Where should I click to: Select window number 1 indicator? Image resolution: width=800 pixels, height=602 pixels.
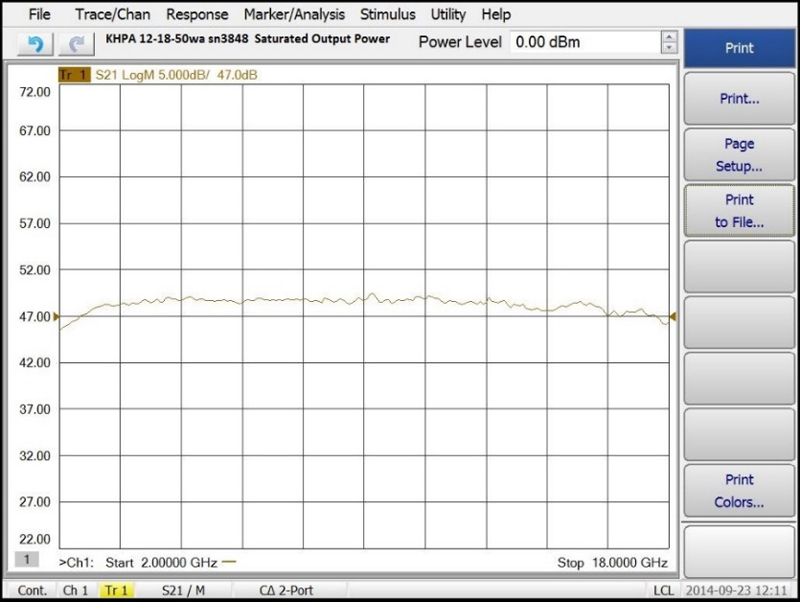click(x=28, y=560)
